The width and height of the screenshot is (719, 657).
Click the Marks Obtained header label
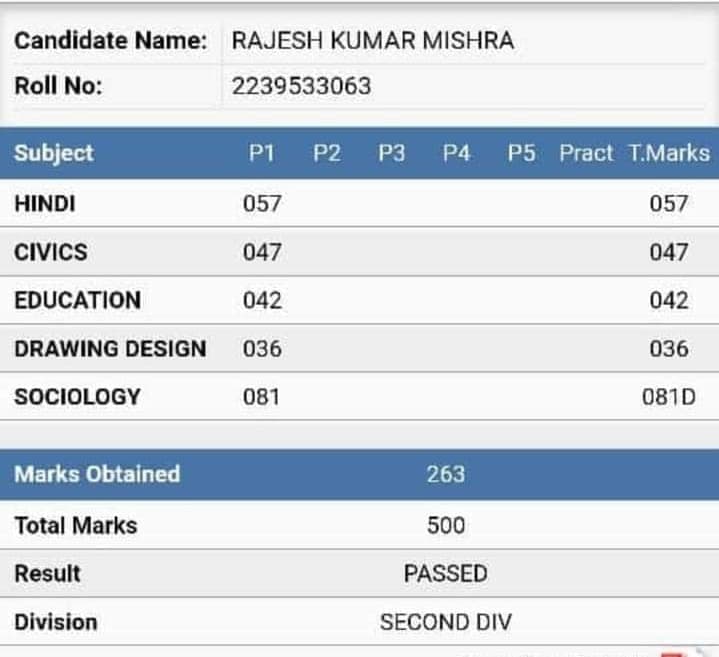(x=97, y=474)
